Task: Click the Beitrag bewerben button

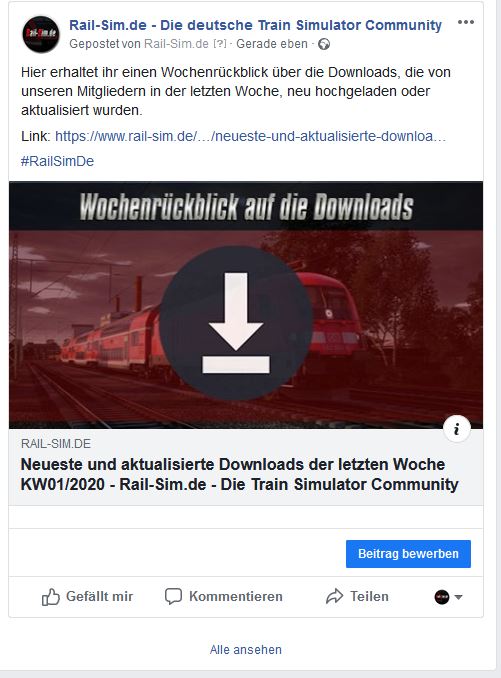Action: (x=408, y=554)
